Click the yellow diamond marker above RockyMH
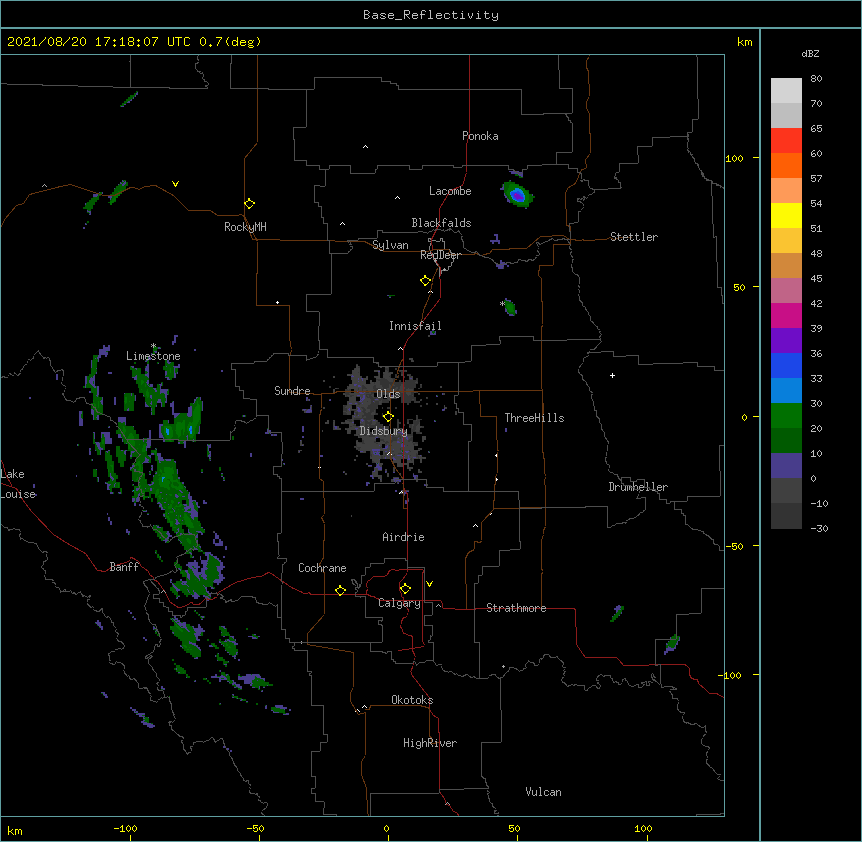862x842 pixels. coord(250,204)
